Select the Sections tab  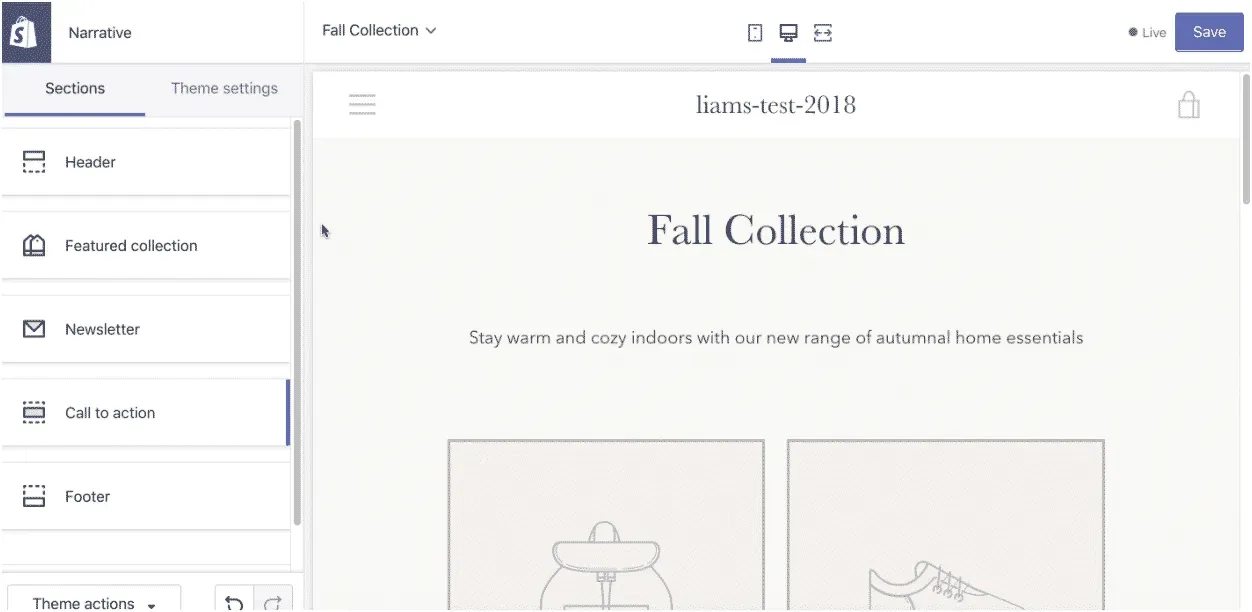(x=74, y=88)
